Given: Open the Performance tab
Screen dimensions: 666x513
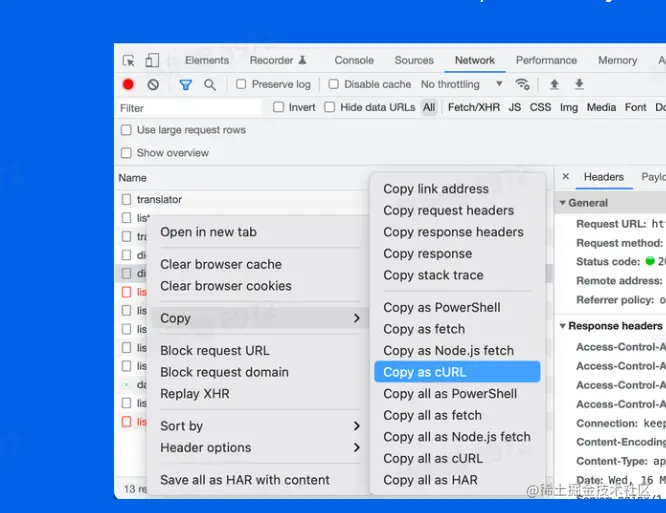Looking at the screenshot, I should (x=546, y=60).
